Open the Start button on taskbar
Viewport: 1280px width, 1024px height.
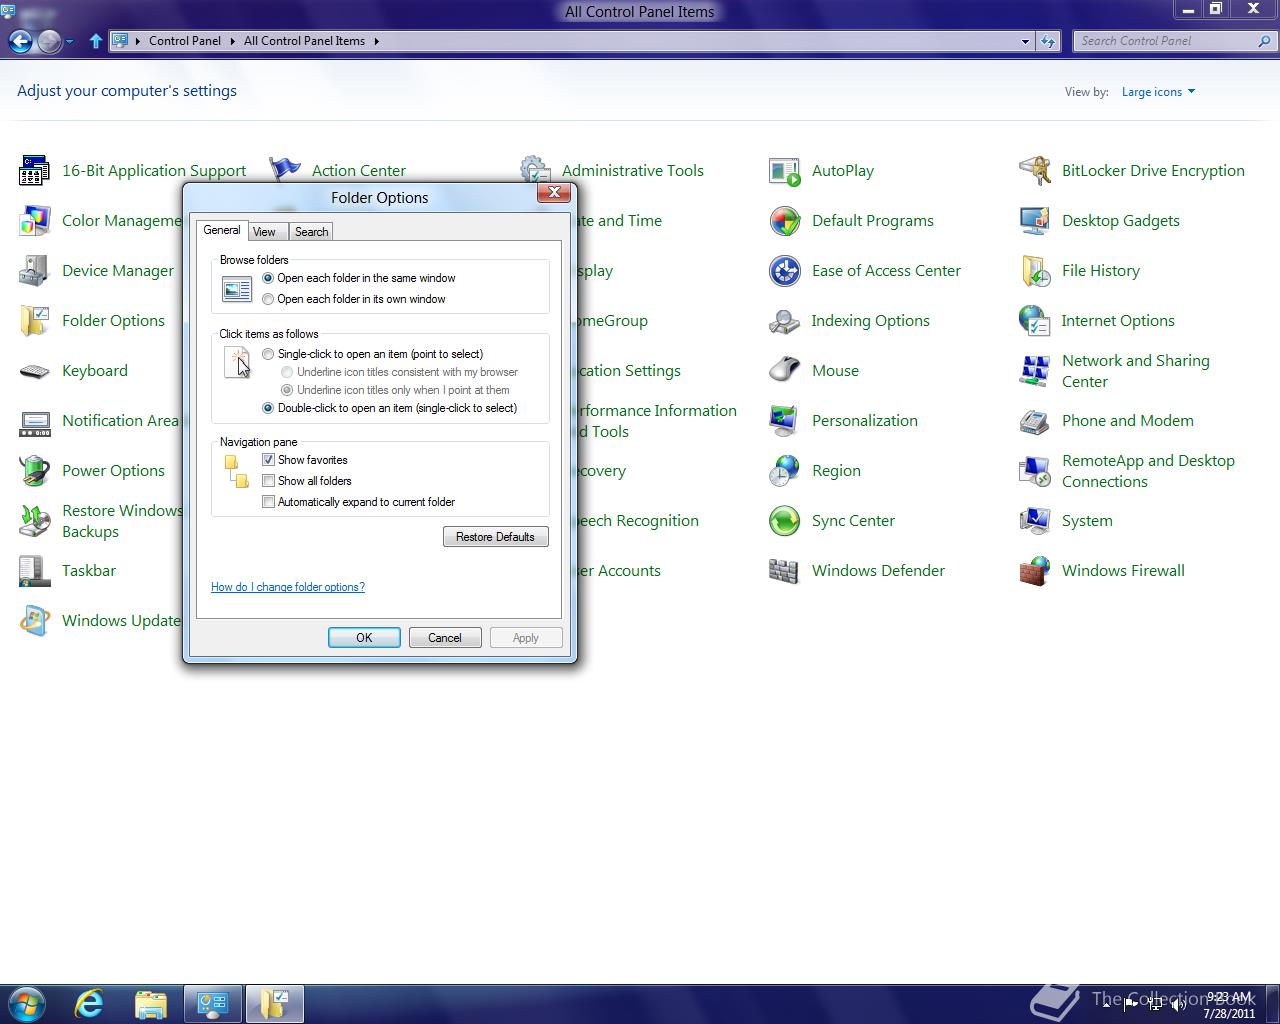[x=26, y=1003]
